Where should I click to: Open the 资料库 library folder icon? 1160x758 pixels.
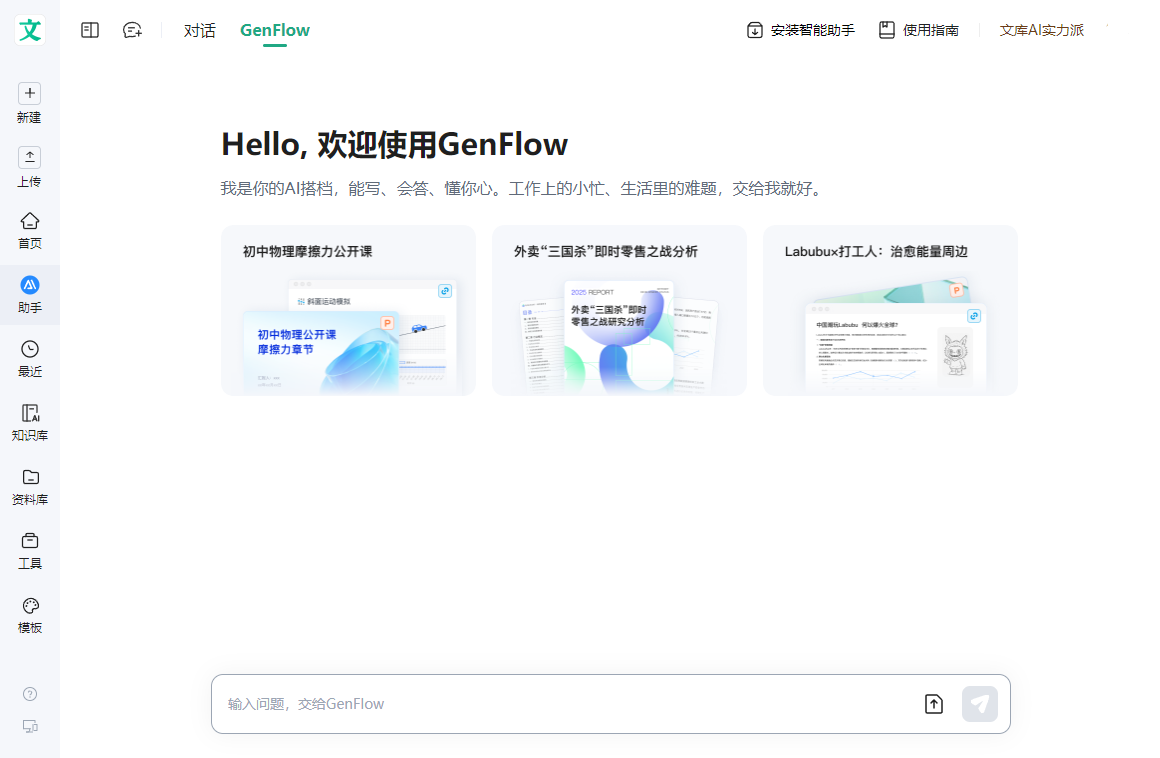(29, 478)
